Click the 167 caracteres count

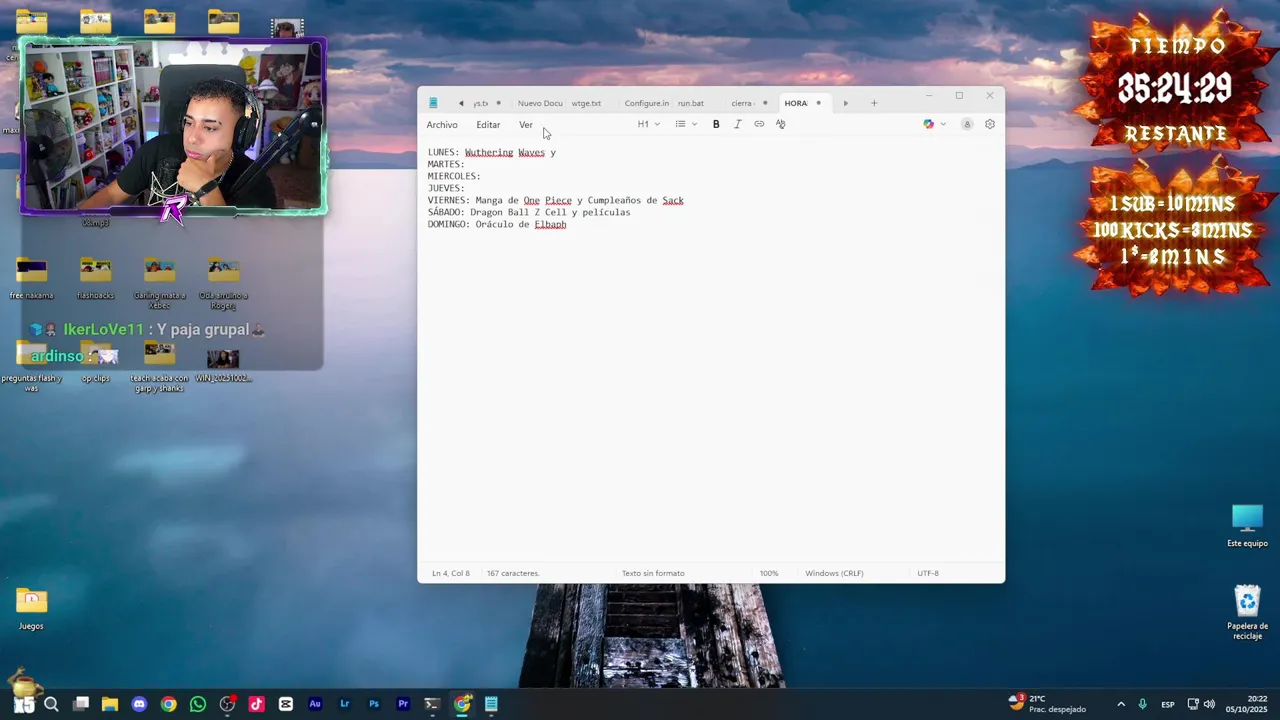(513, 573)
